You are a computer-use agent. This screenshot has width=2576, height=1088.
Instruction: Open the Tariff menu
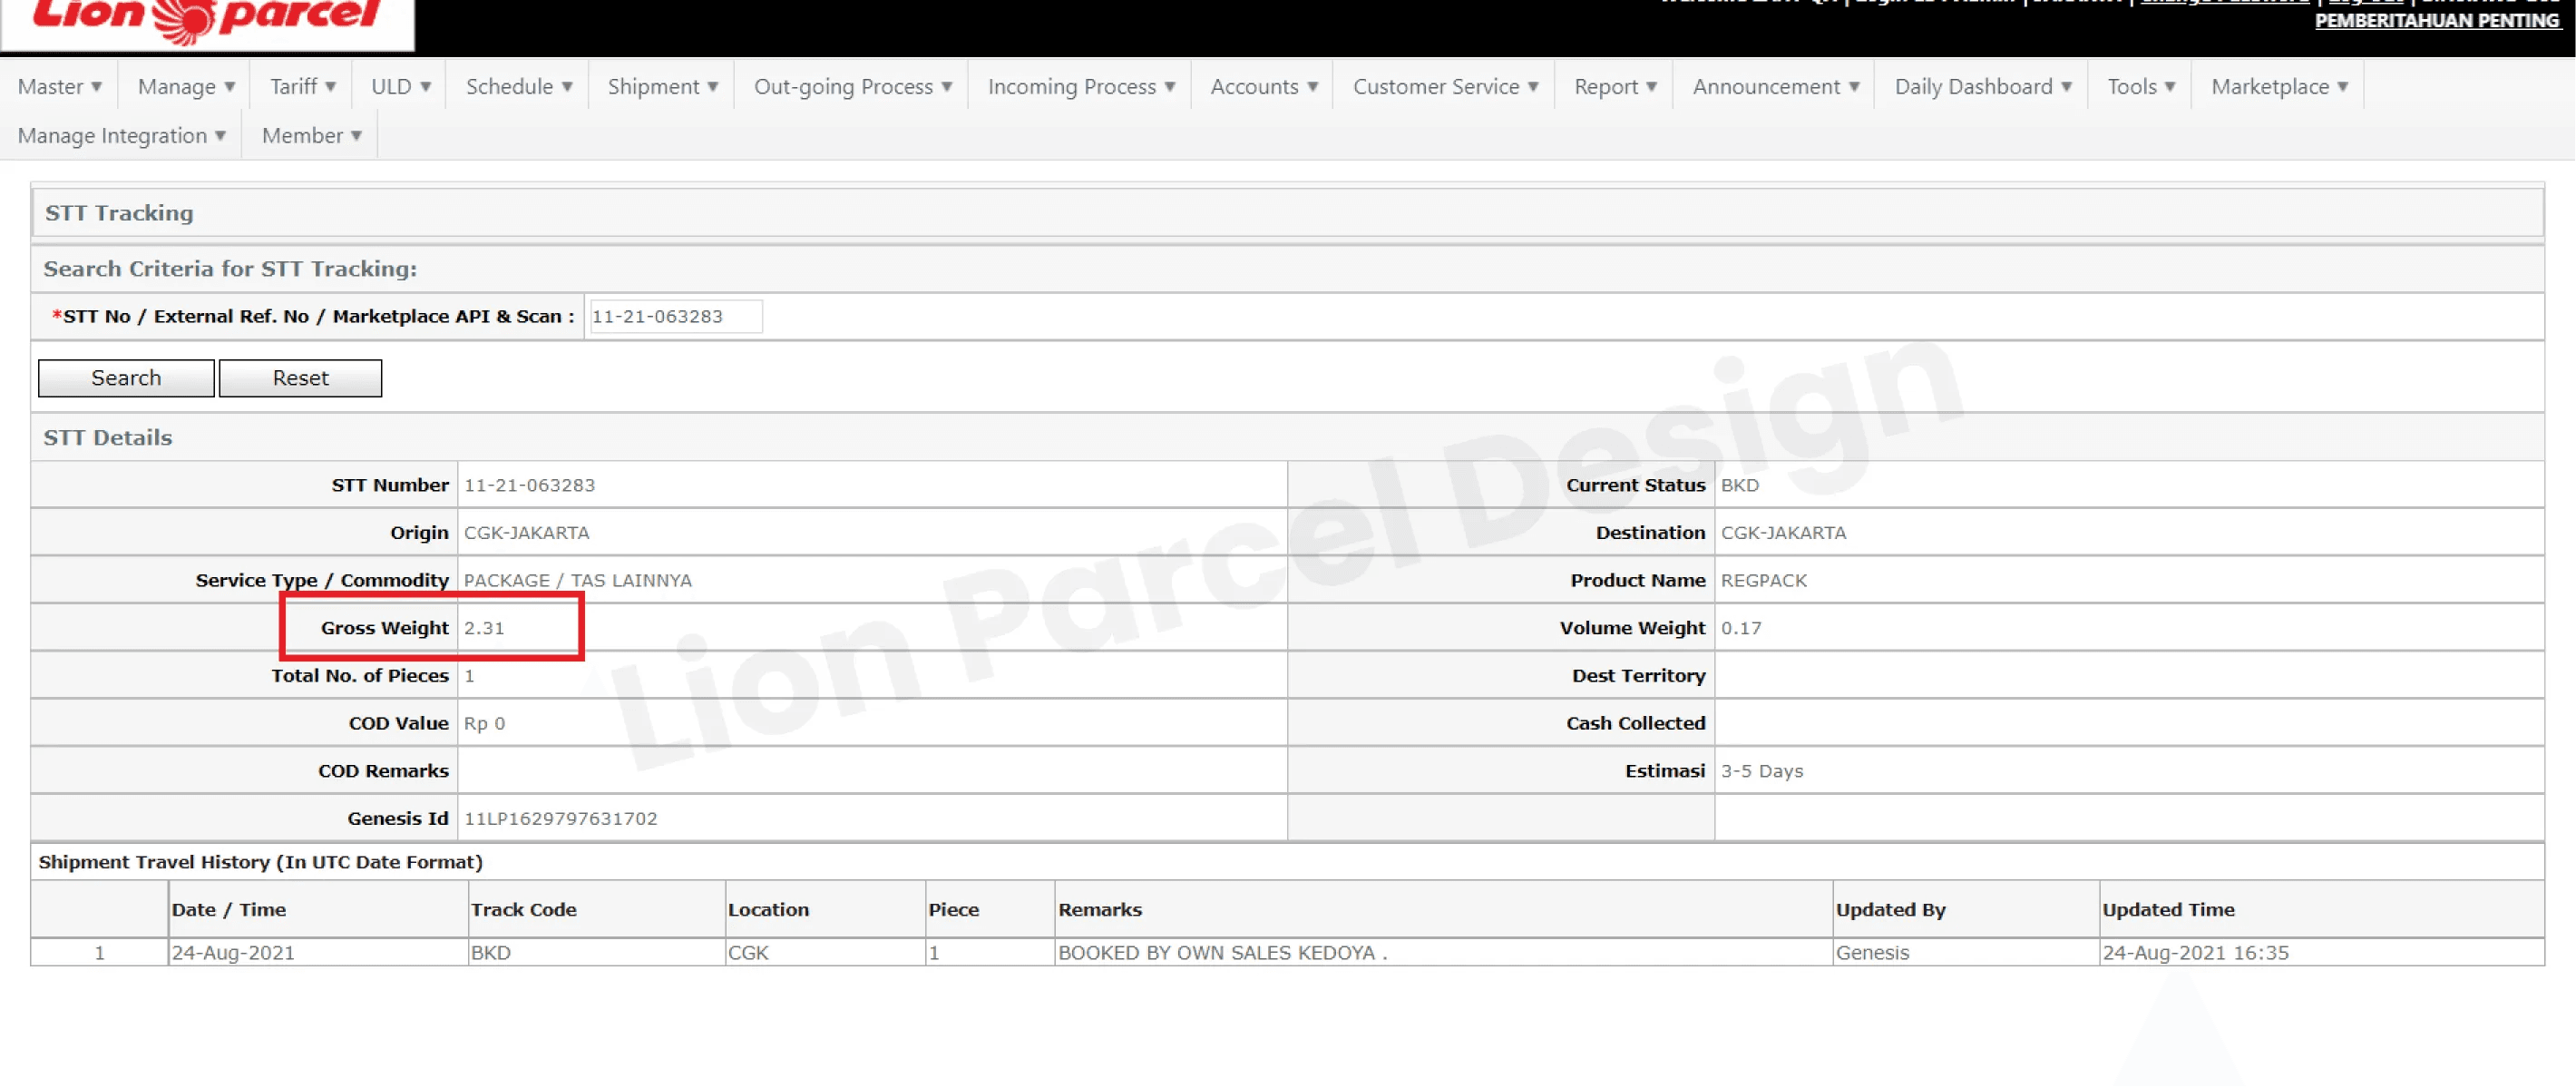pos(302,87)
